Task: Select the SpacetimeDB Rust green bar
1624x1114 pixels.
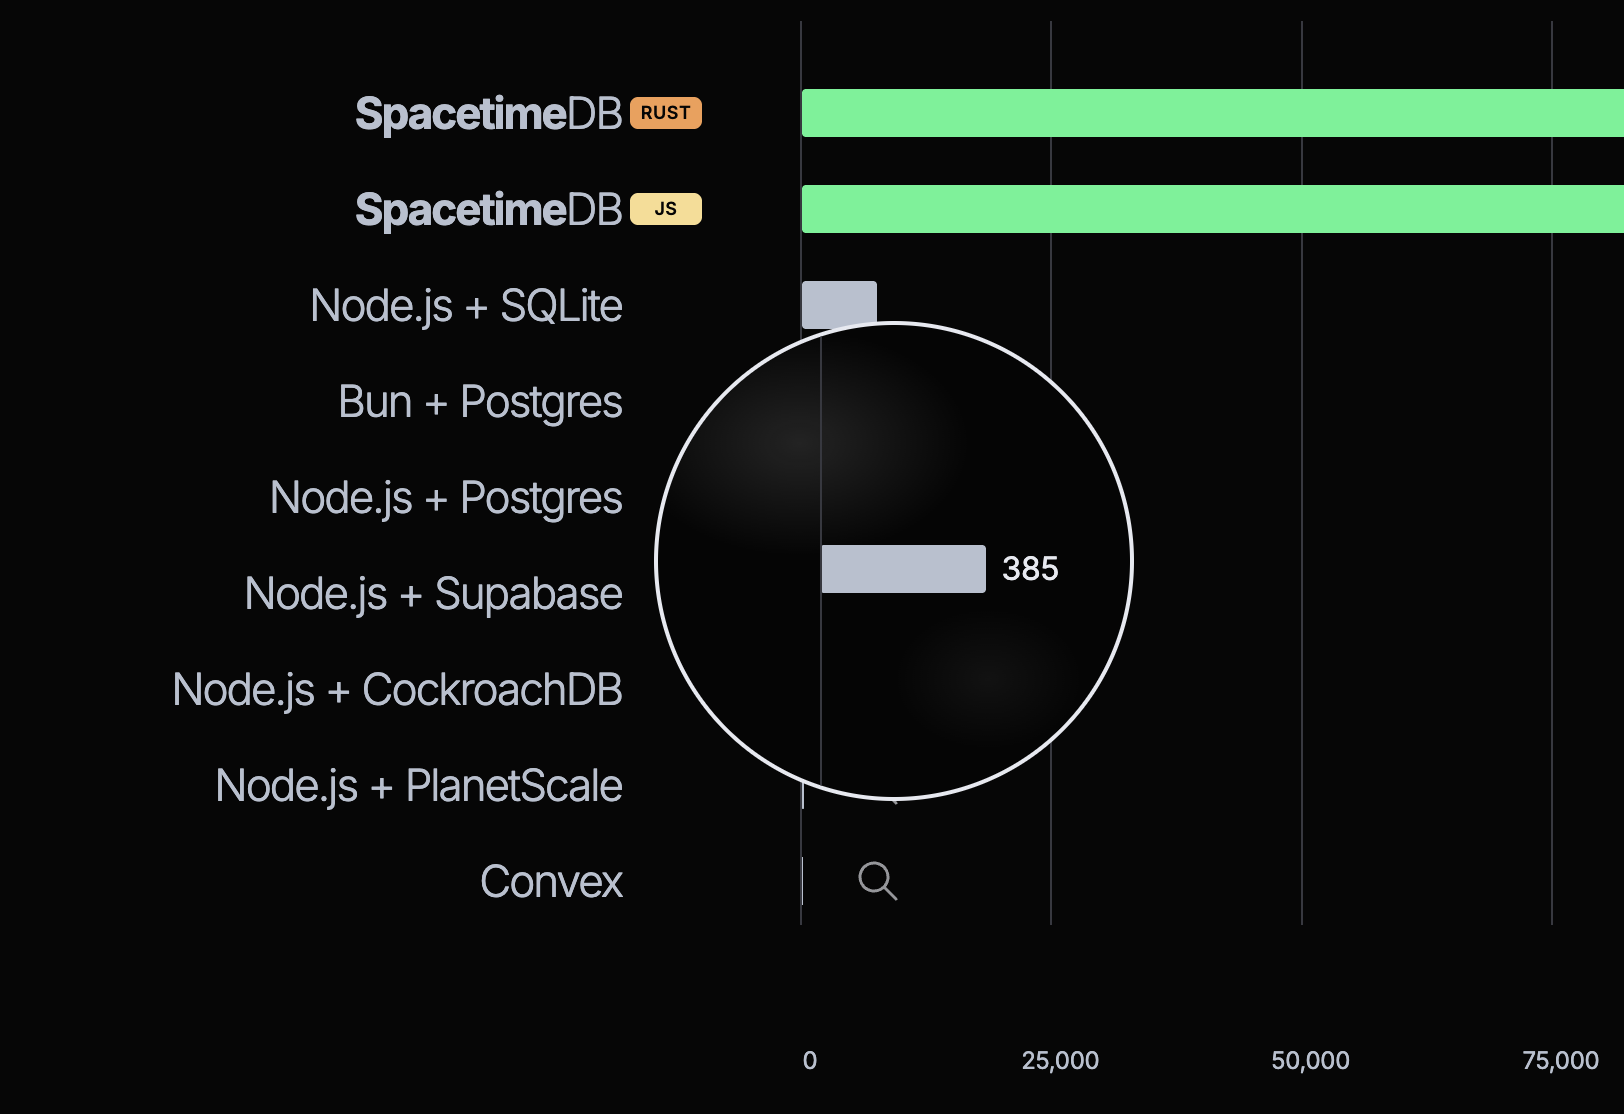Action: coord(1210,113)
